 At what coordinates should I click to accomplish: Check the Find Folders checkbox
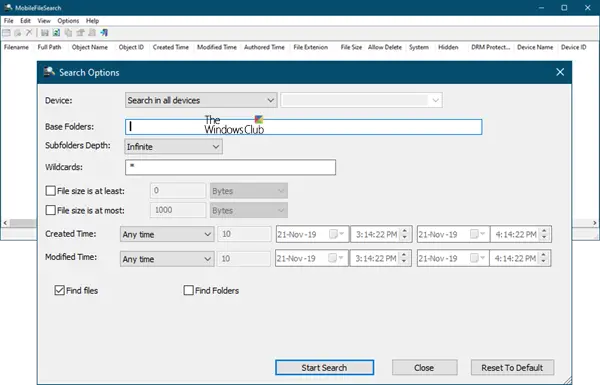[x=188, y=290]
